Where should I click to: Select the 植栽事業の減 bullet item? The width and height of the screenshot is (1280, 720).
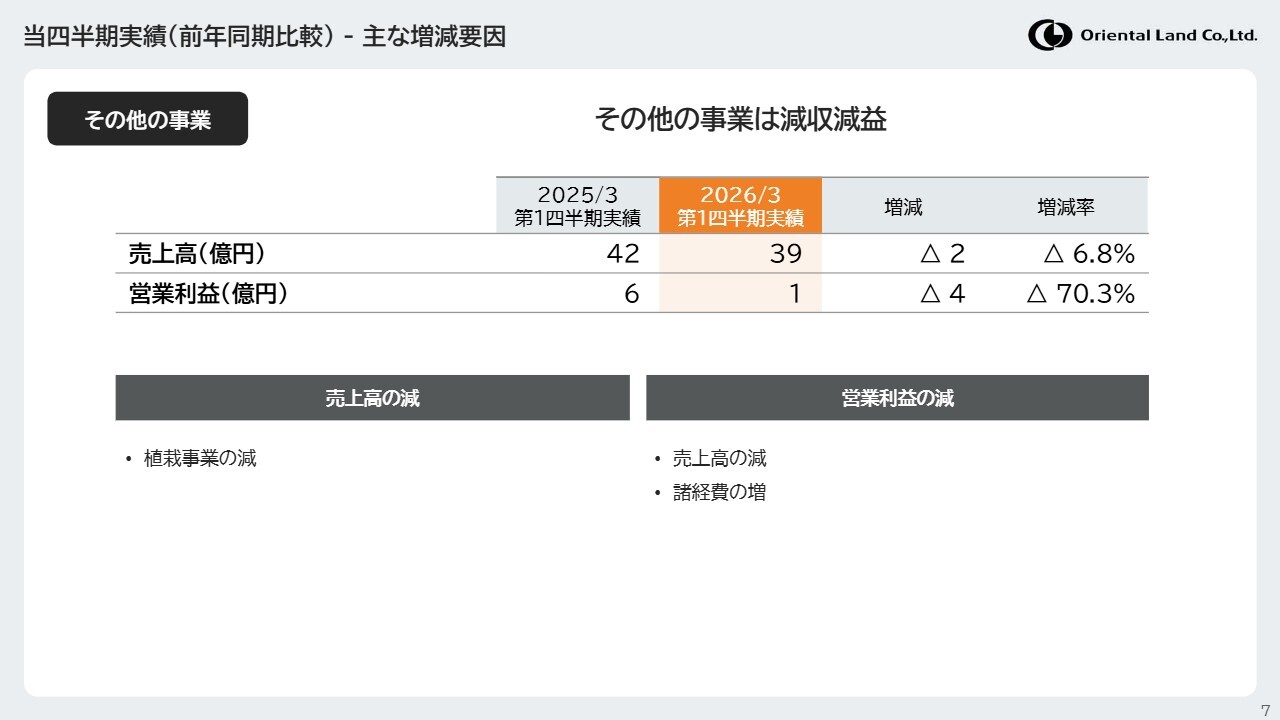200,458
